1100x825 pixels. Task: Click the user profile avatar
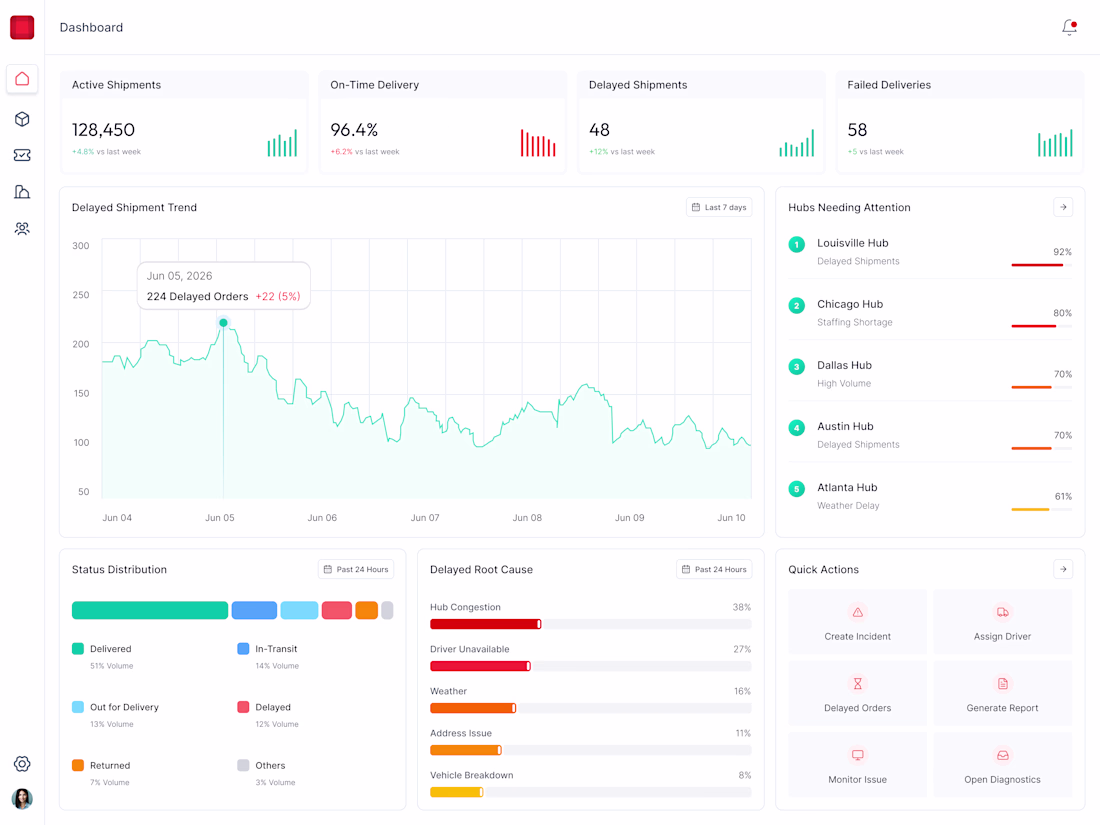[22, 798]
